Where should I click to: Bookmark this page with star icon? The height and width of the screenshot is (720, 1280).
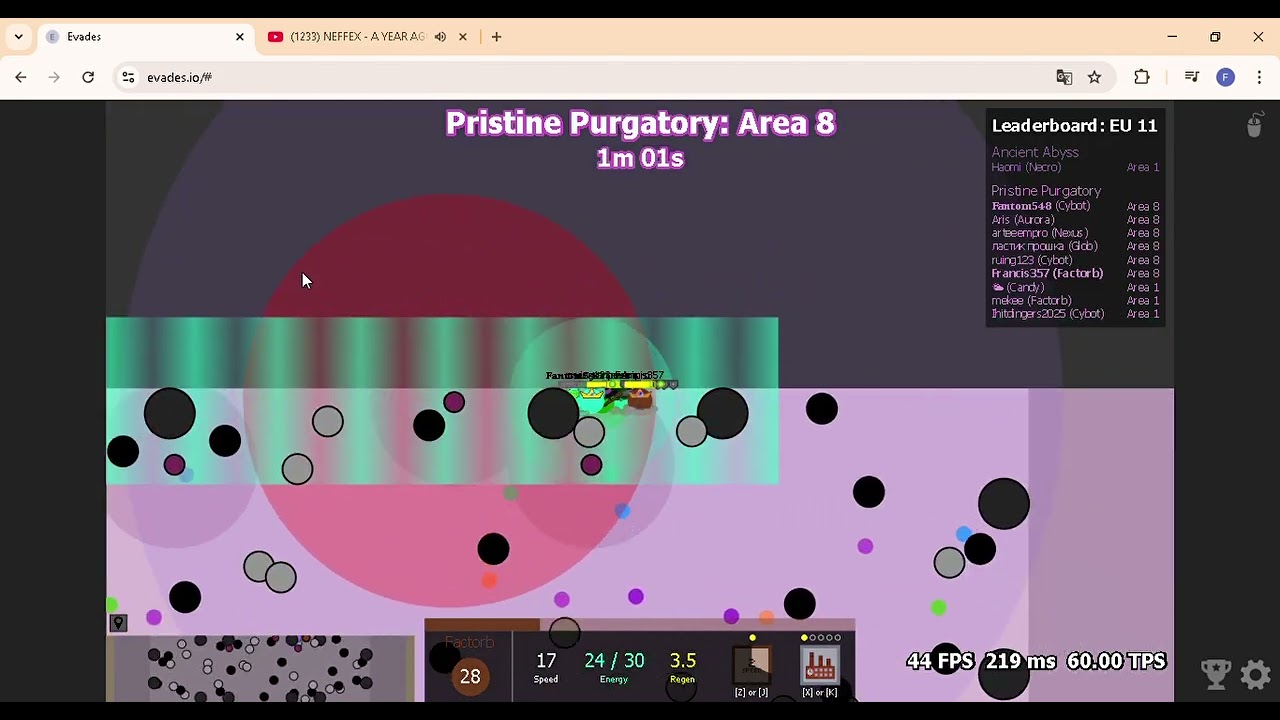click(x=1095, y=77)
